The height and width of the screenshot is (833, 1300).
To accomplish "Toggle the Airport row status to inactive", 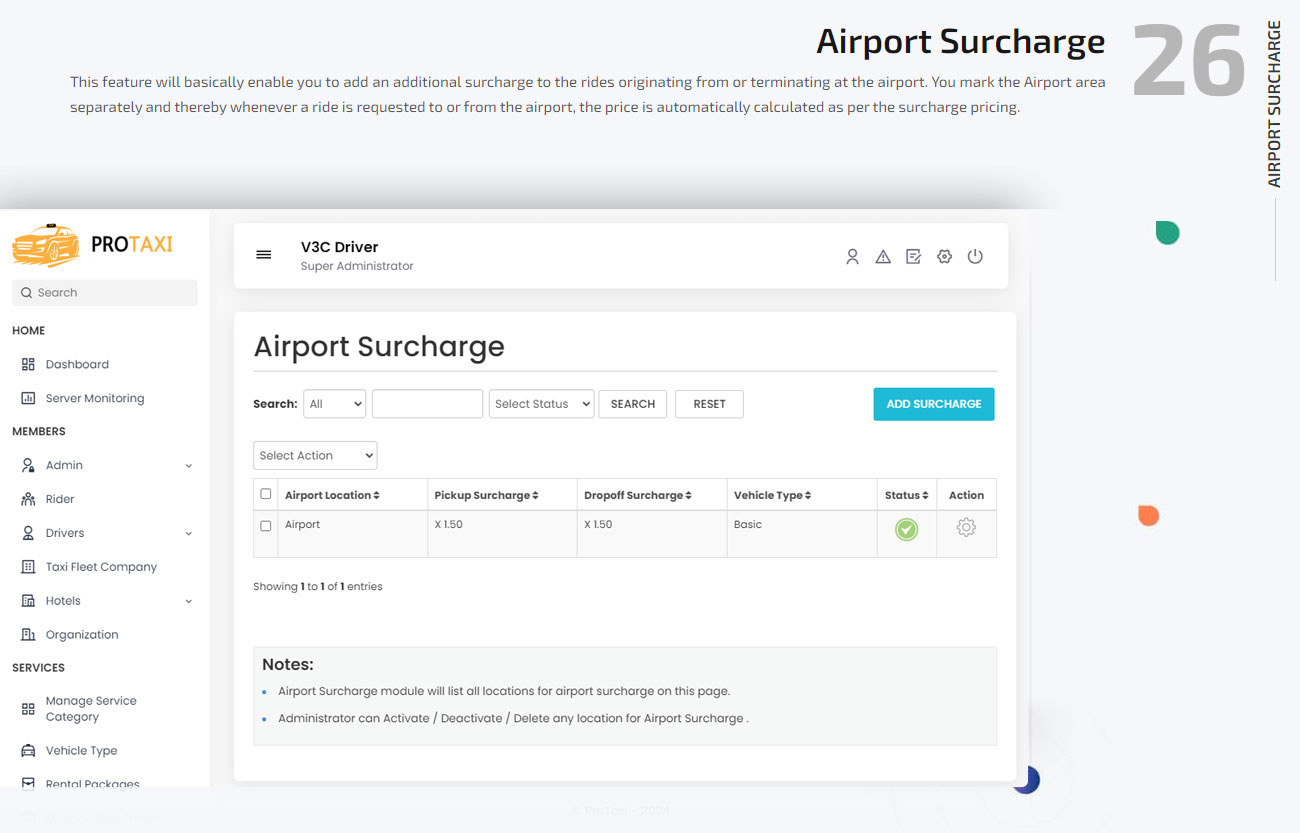I will tap(906, 530).
